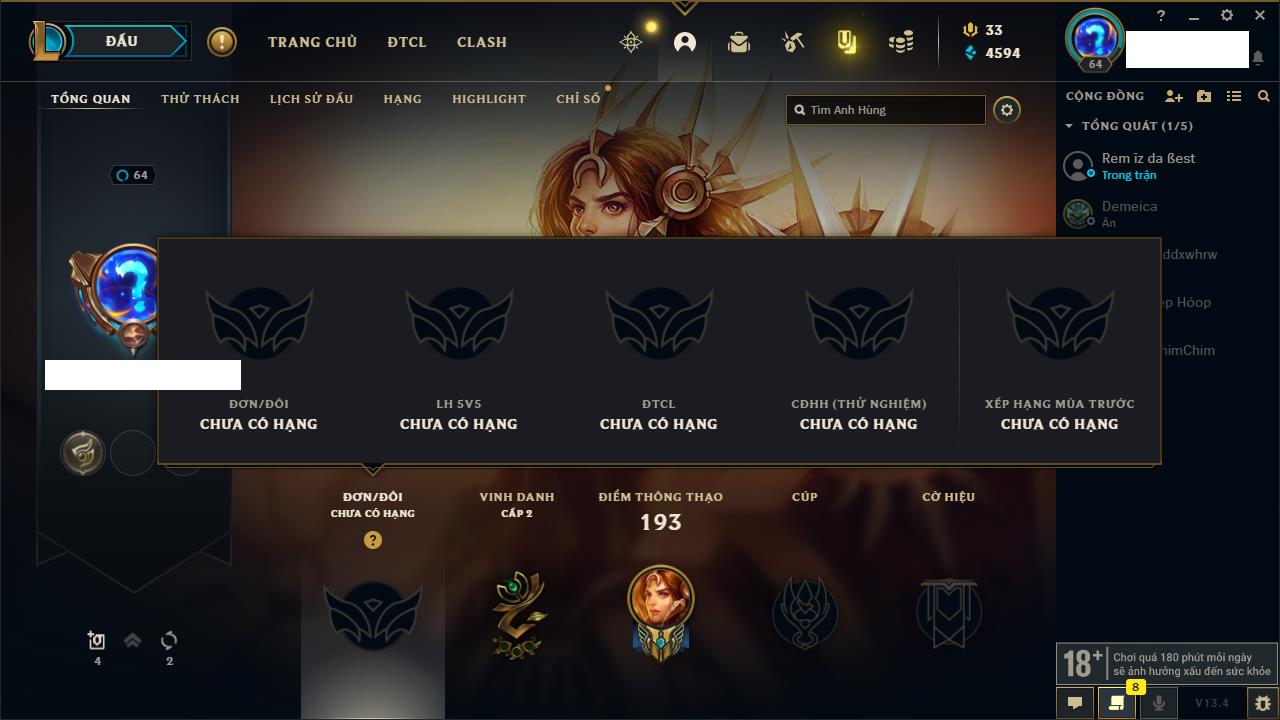Collapse the TỔNG QUÁT friends group

(1069, 126)
